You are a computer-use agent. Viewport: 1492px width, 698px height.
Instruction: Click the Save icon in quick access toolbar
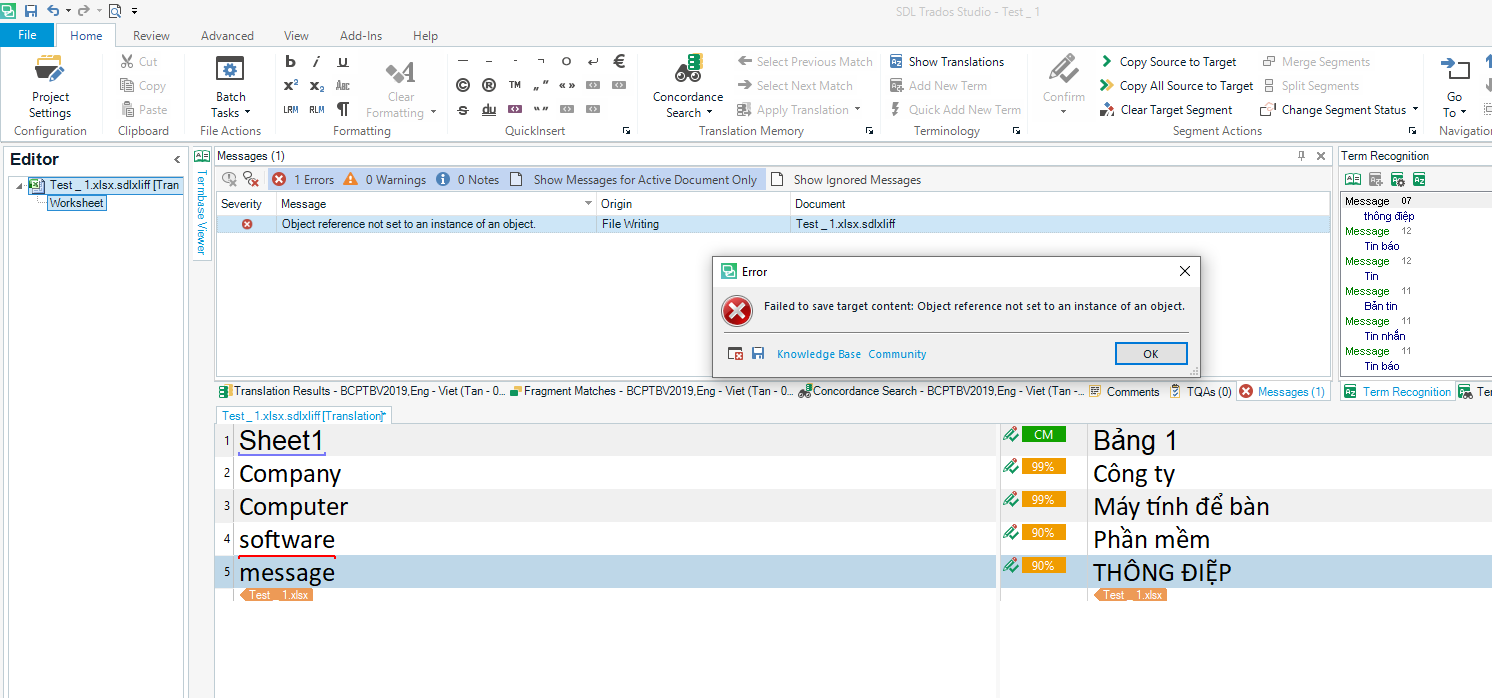[31, 10]
